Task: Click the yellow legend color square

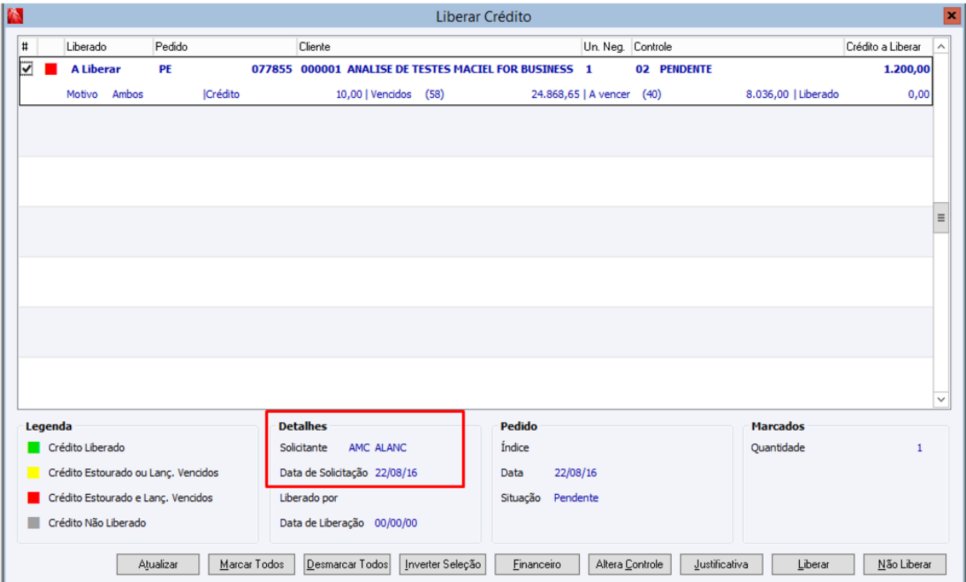Action: pyautogui.click(x=34, y=472)
